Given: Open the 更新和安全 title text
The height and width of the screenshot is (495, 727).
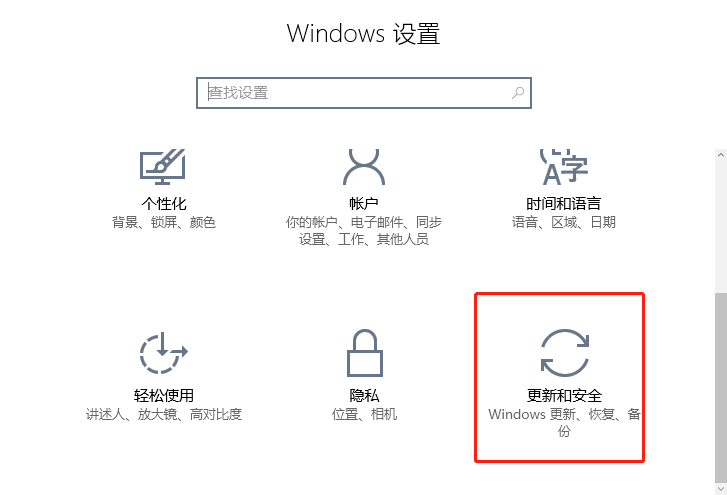Looking at the screenshot, I should point(564,395).
